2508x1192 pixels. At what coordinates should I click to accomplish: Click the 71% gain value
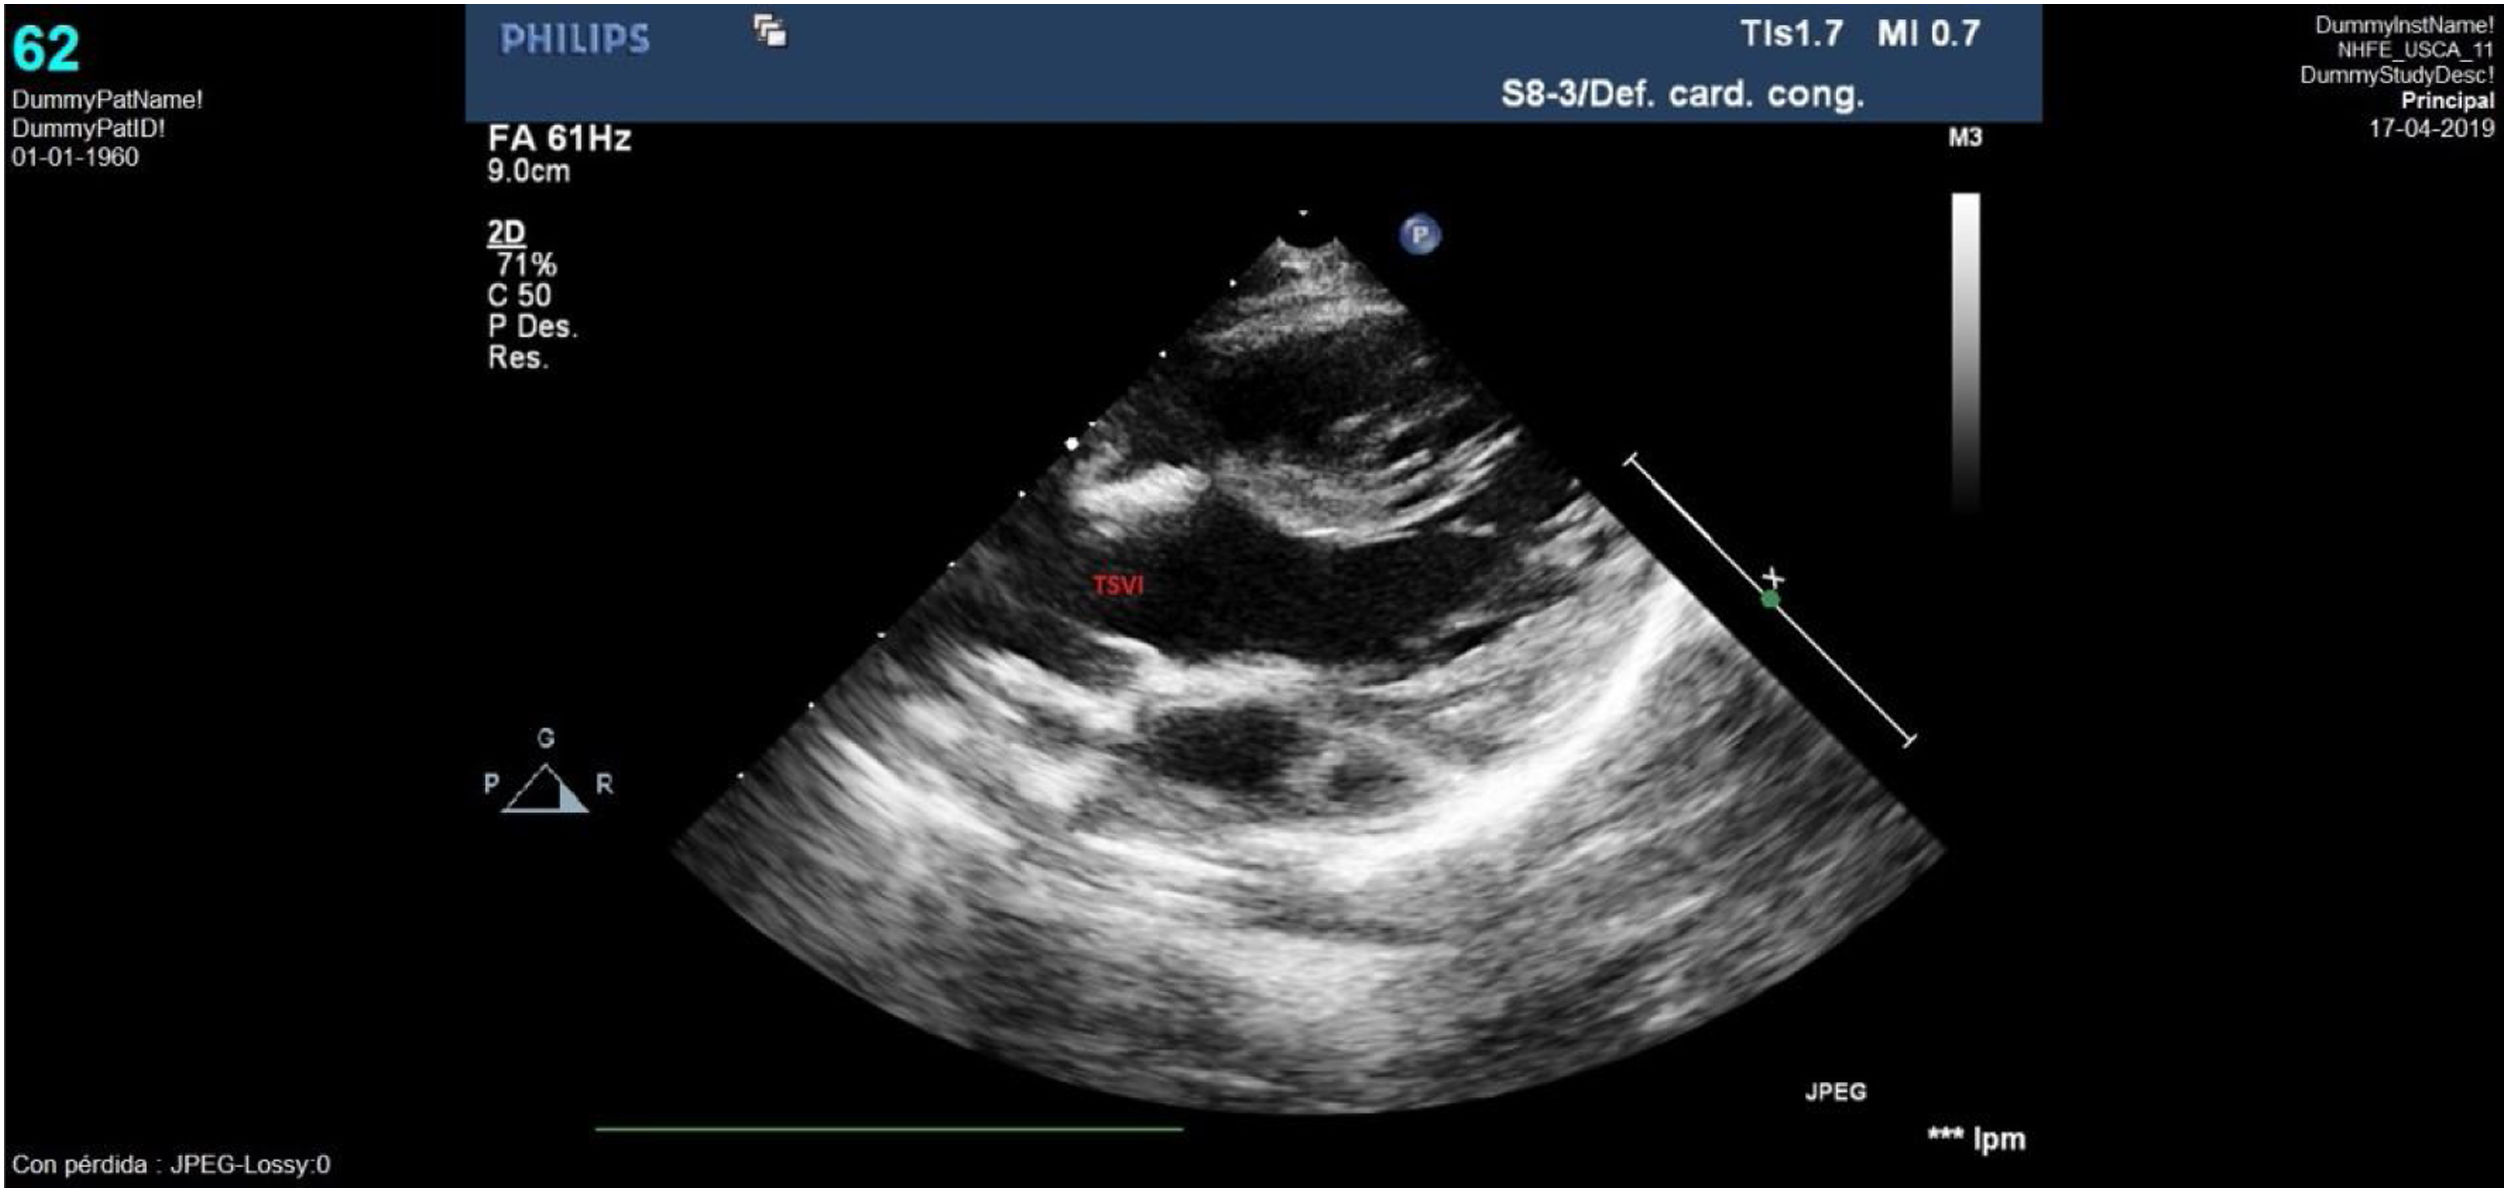pyautogui.click(x=527, y=265)
